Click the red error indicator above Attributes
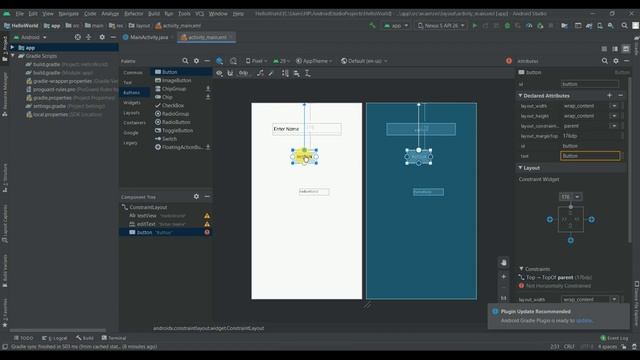Viewport: 640px width, 360px height. tap(509, 61)
